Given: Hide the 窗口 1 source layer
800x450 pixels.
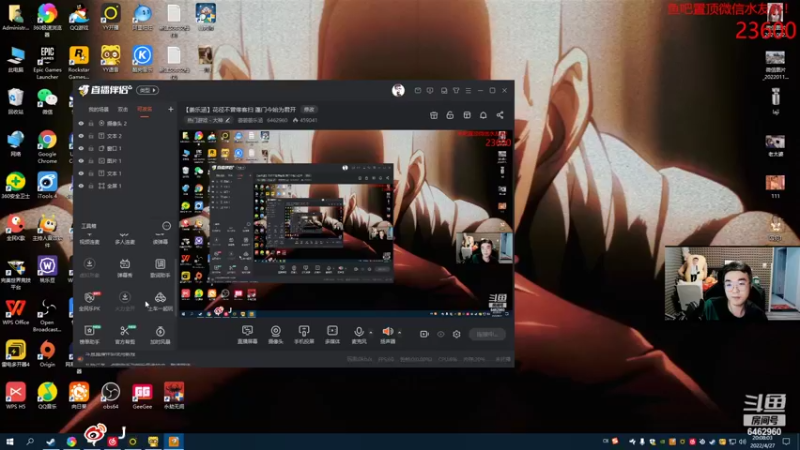Looking at the screenshot, I should tap(81, 148).
